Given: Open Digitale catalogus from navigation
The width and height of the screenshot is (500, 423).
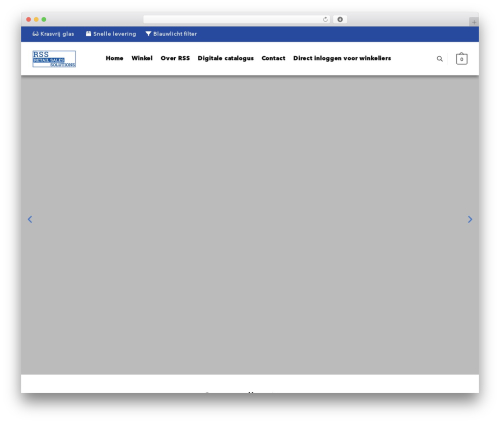Looking at the screenshot, I should point(226,58).
